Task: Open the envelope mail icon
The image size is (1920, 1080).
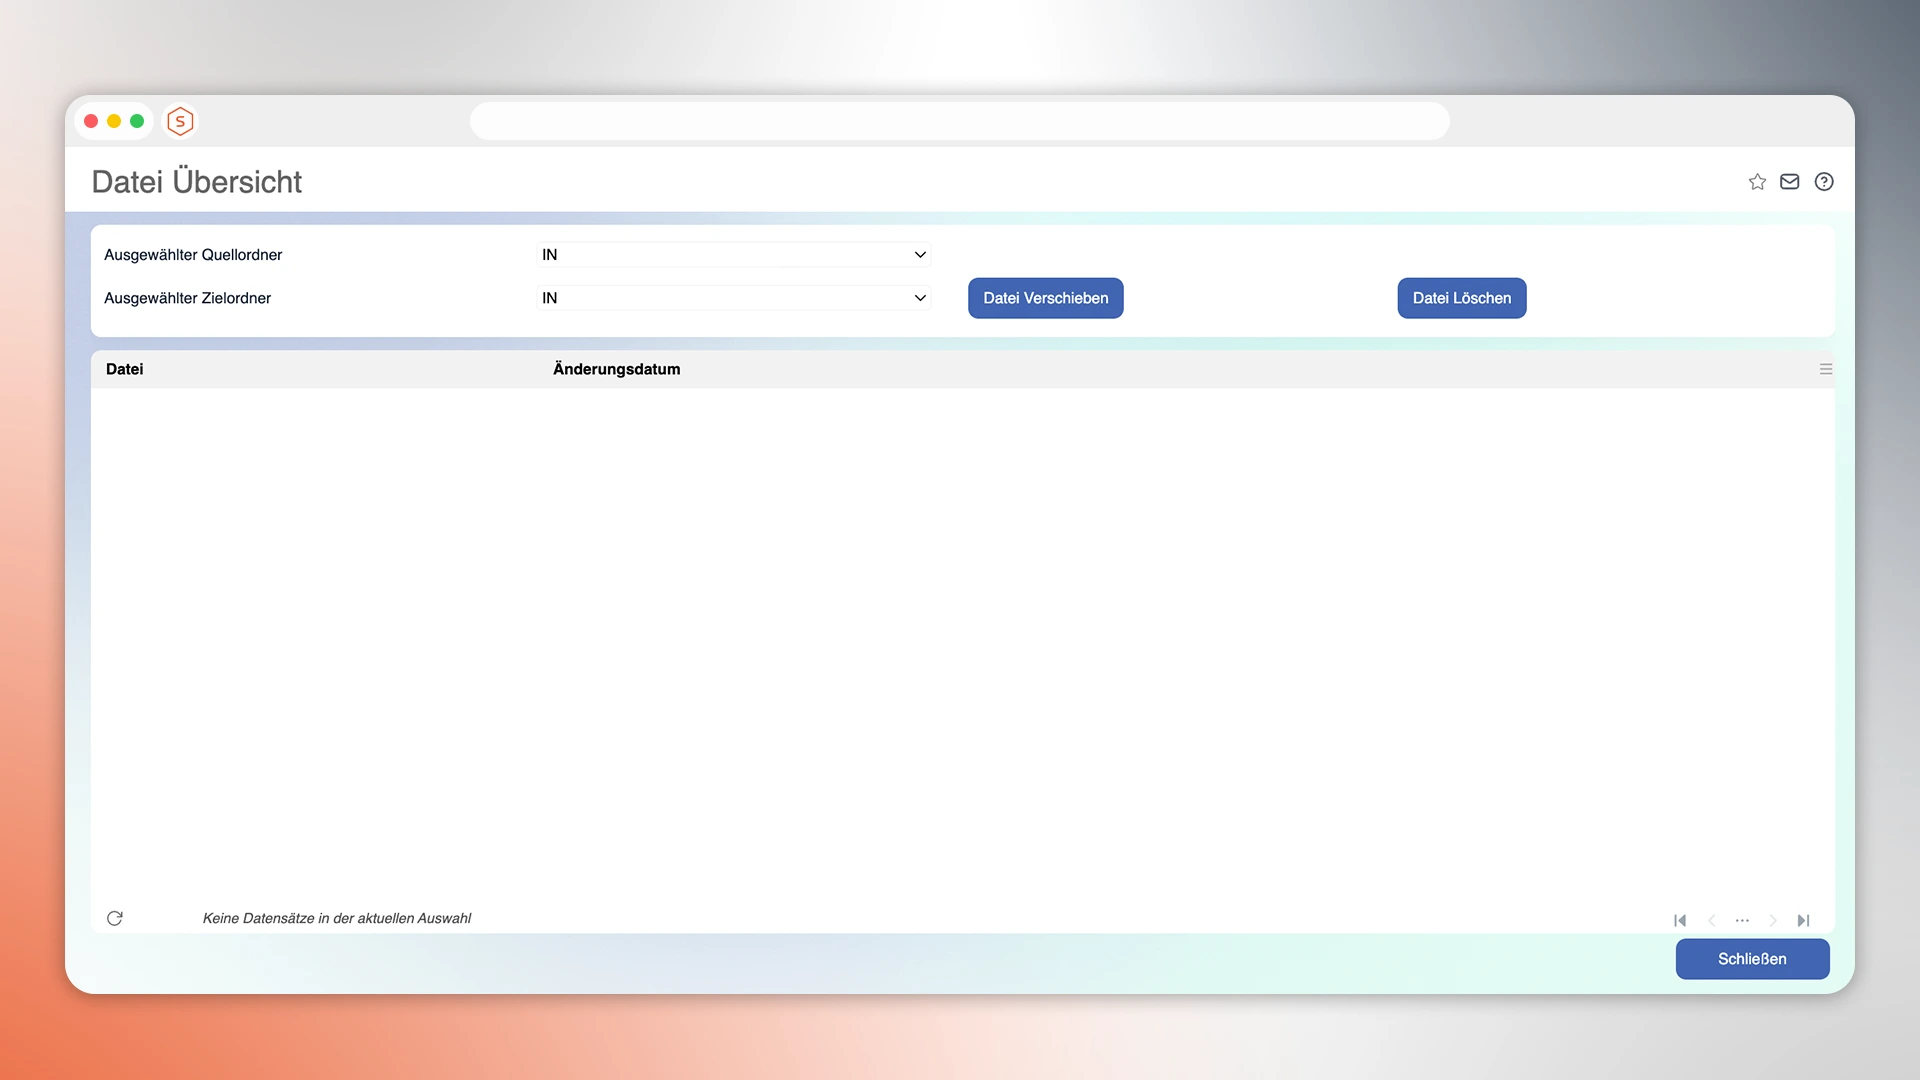Action: click(x=1789, y=182)
